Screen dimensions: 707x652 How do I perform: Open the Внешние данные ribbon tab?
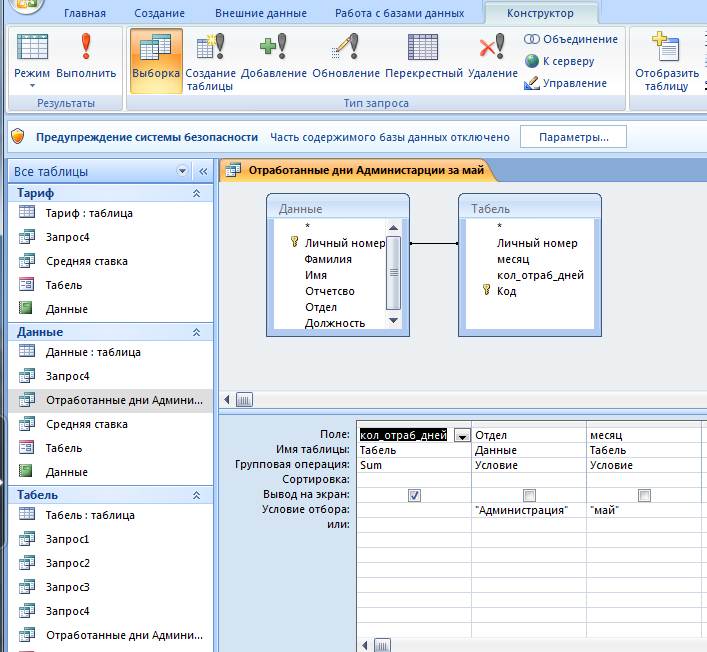tap(261, 13)
